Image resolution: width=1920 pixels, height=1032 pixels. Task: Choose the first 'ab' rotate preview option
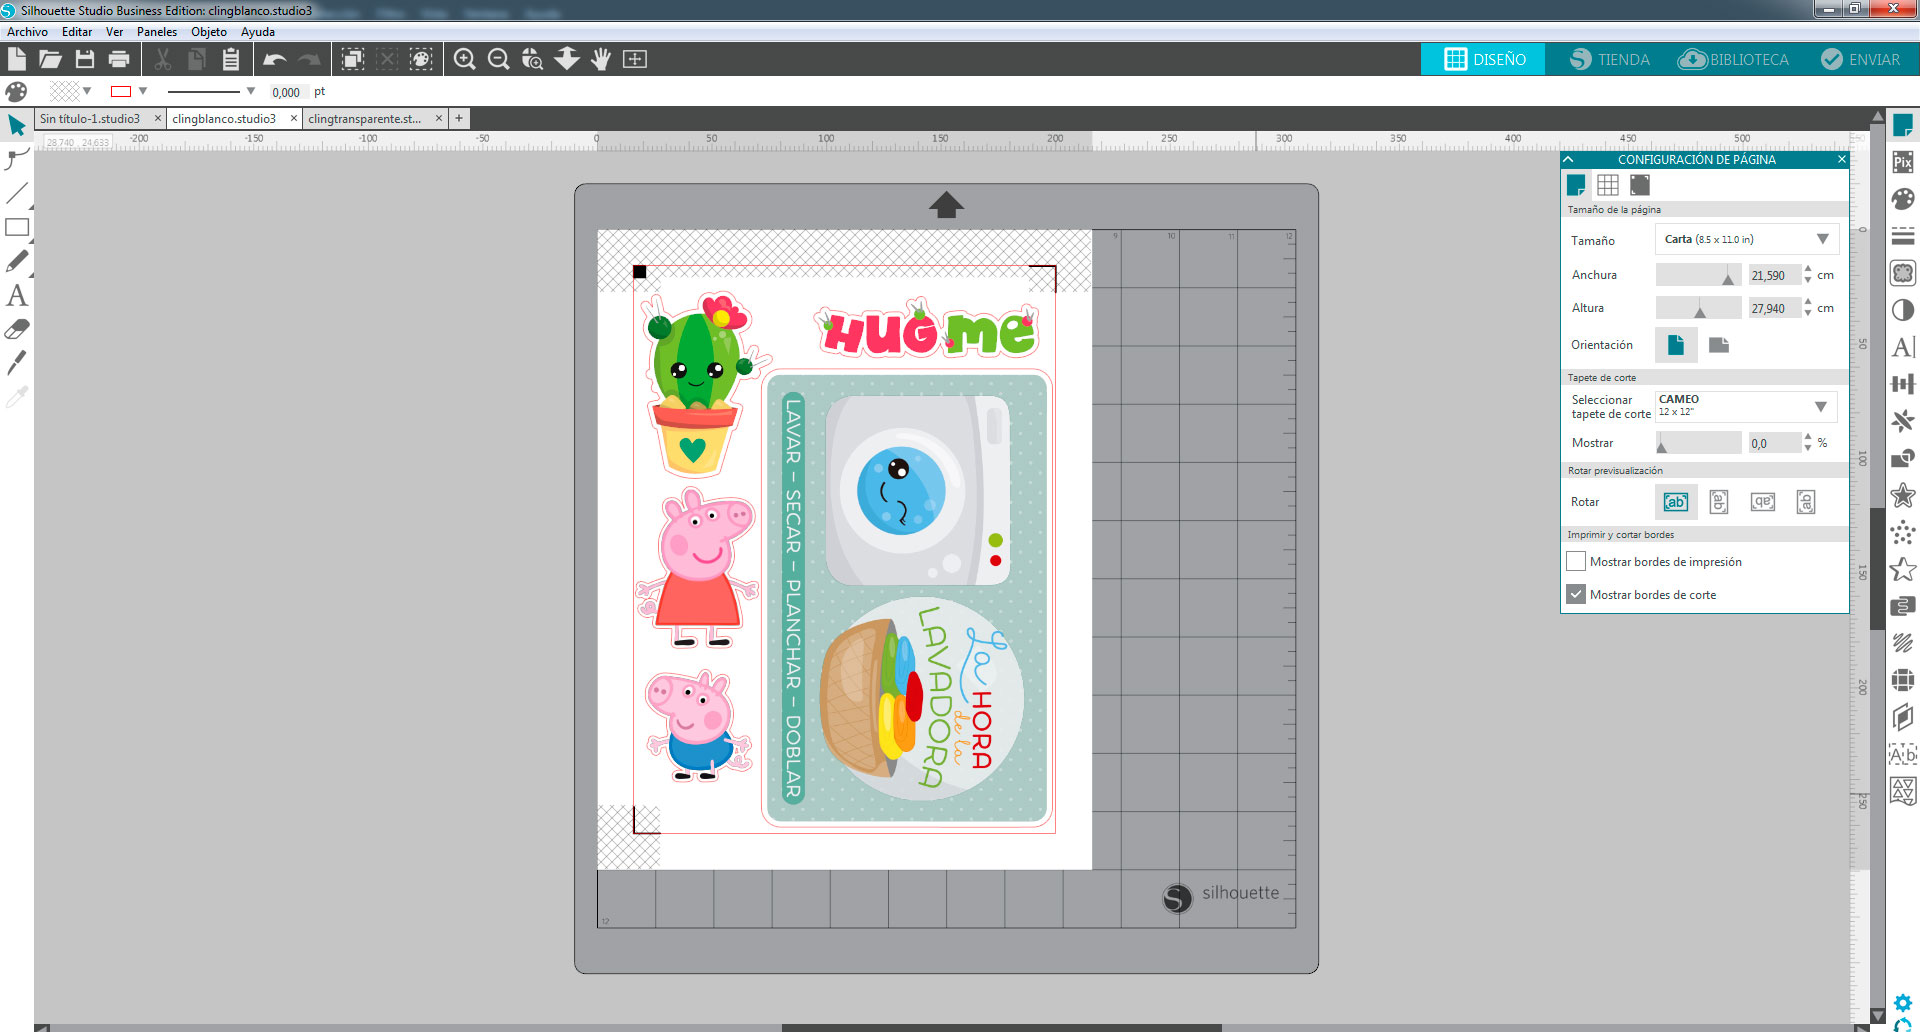click(1676, 502)
